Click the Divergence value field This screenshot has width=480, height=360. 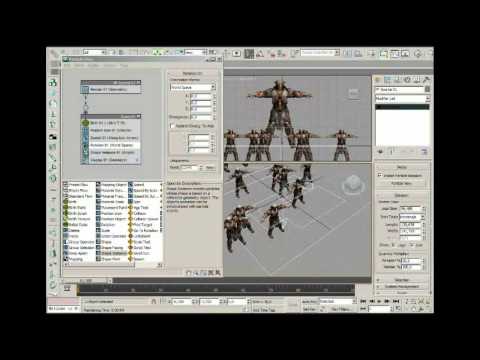coord(201,117)
